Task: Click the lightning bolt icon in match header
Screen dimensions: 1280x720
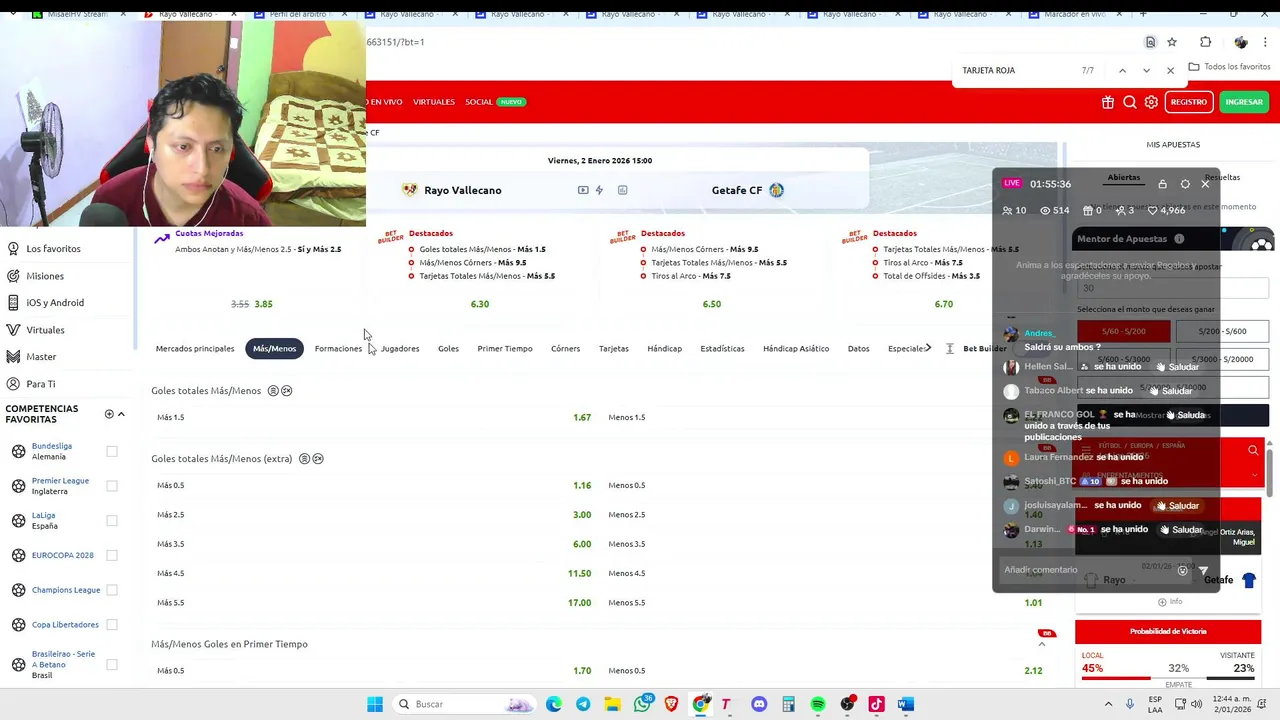Action: (x=599, y=190)
